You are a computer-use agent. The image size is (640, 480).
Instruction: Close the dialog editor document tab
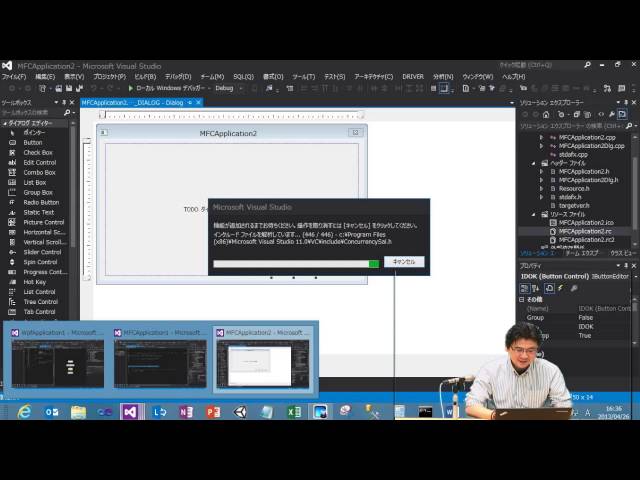click(x=198, y=102)
